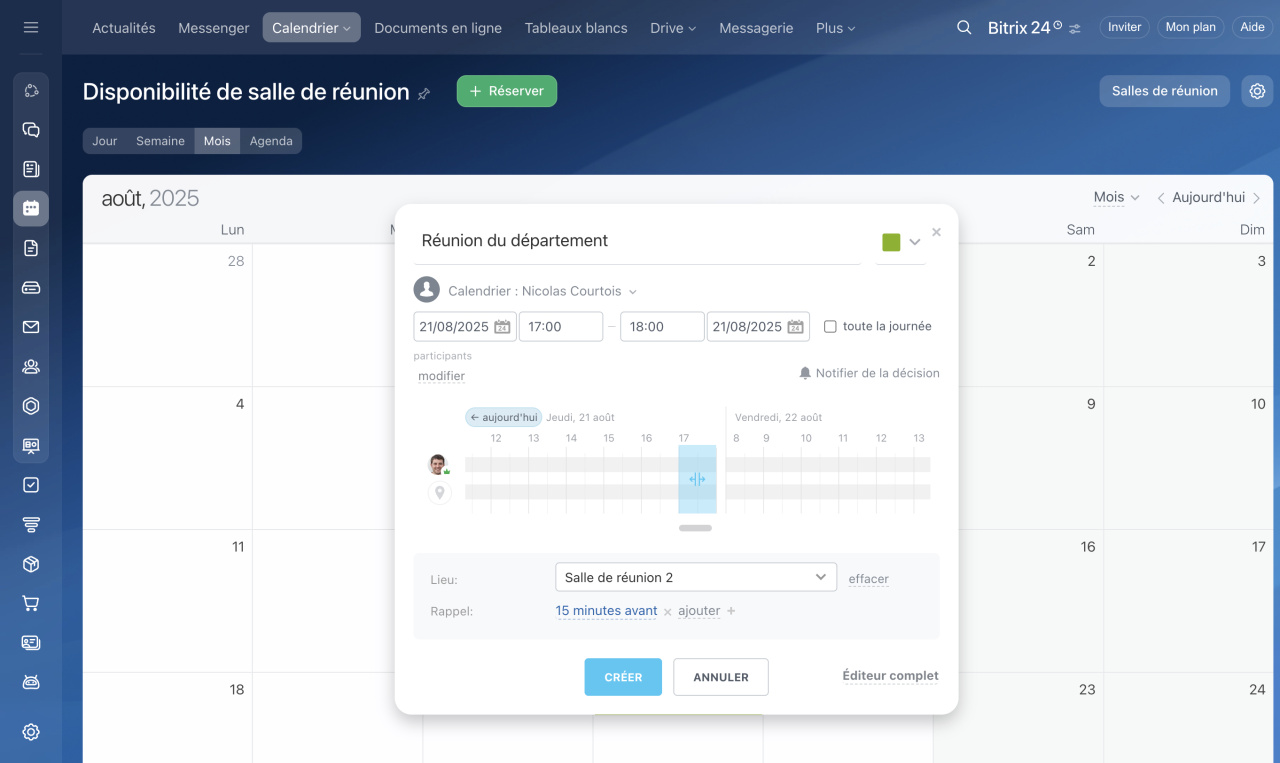
Task: Open start date calendar picker icon
Action: pyautogui.click(x=502, y=327)
